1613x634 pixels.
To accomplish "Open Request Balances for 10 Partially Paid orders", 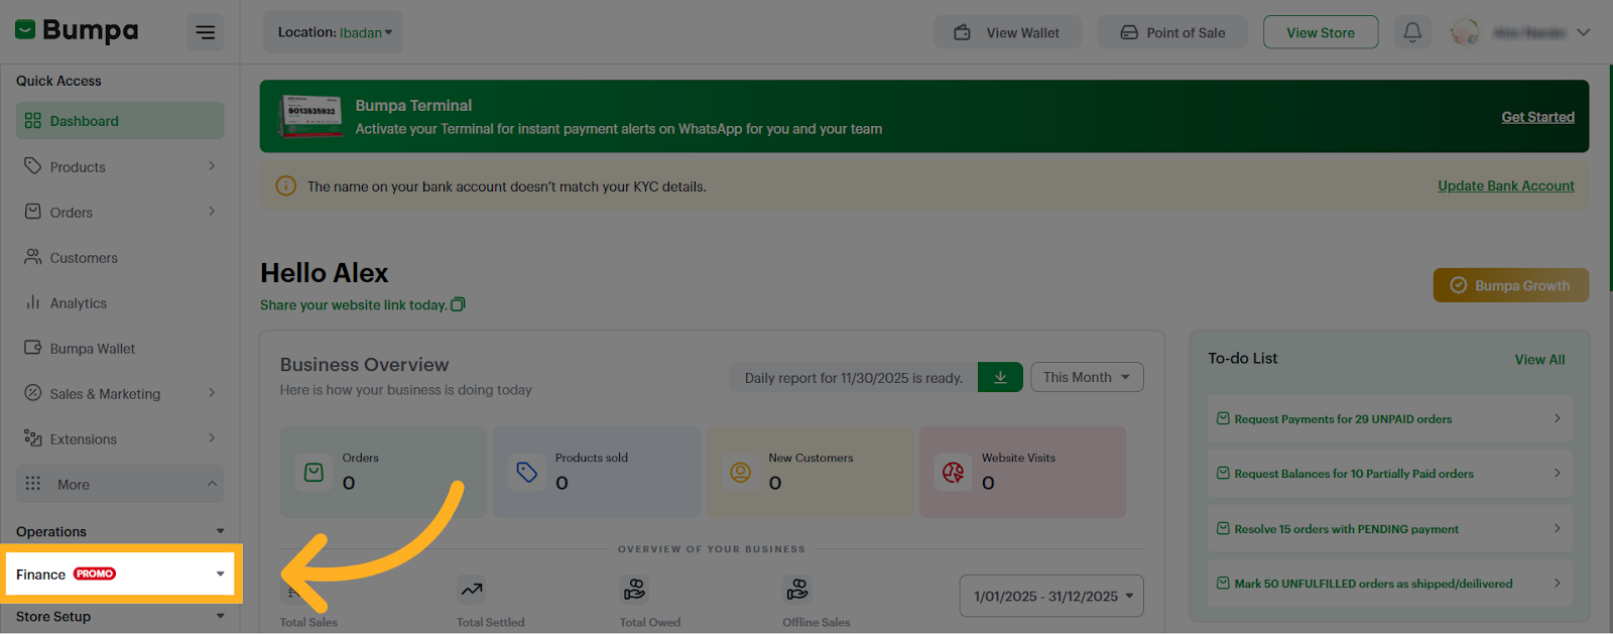I will tap(1390, 474).
